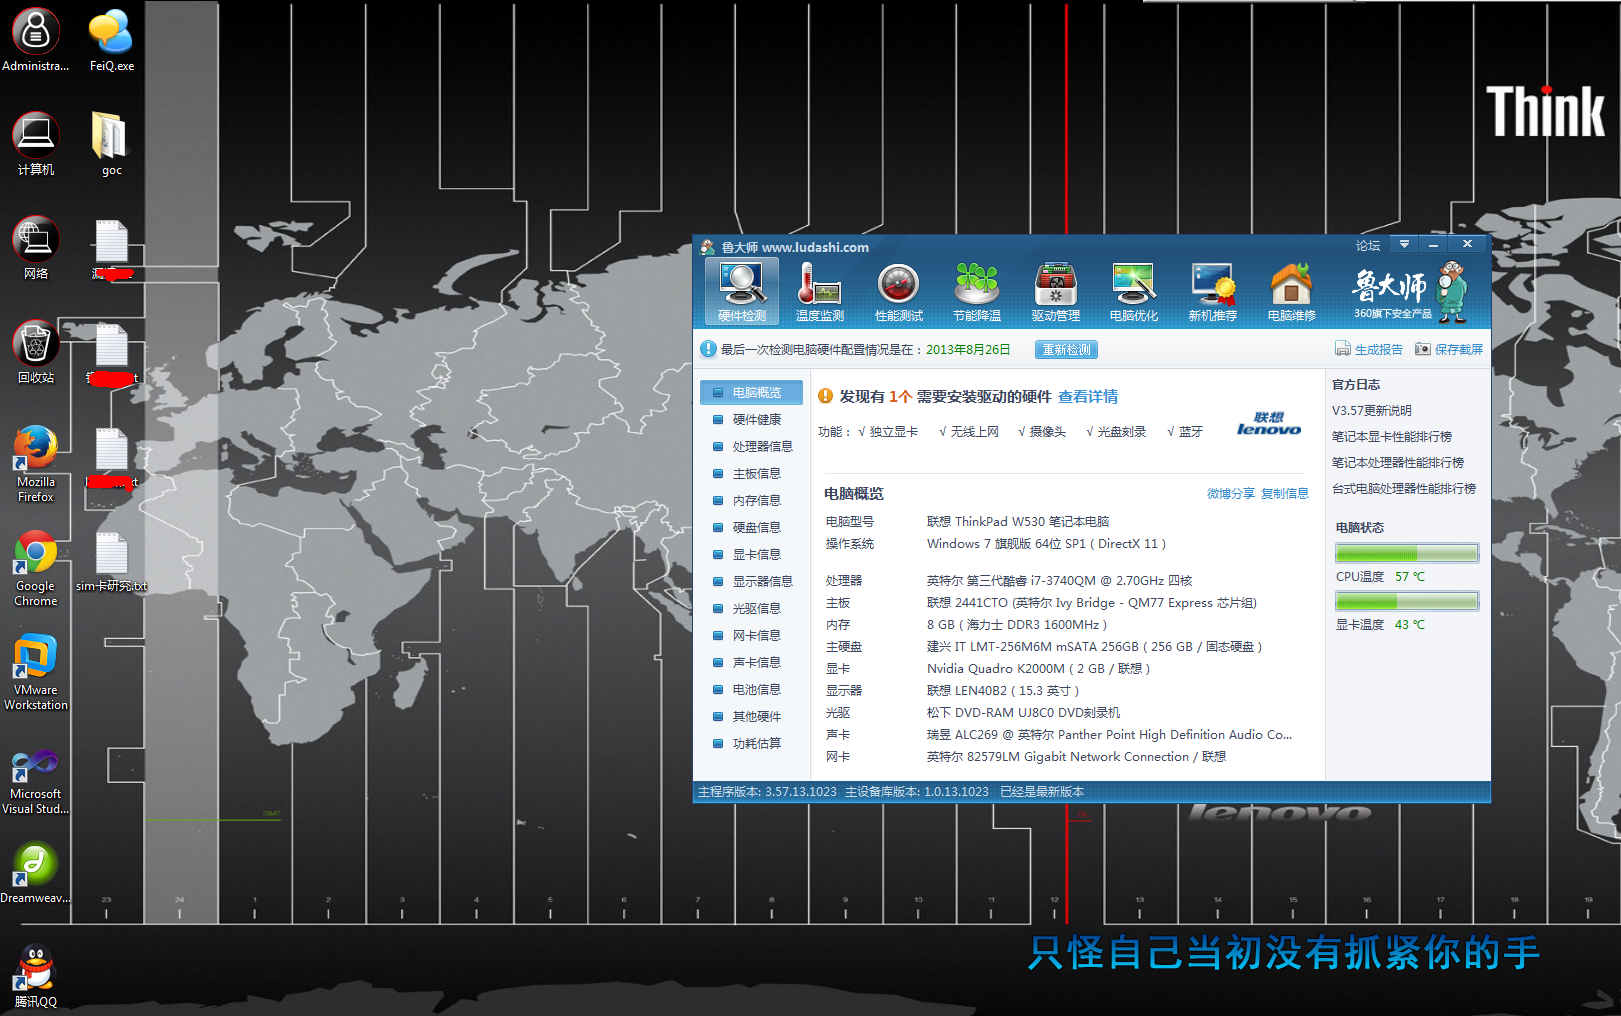
Task: Open 笔记本处理器性能排行榜 ranking link
Action: click(x=1398, y=463)
